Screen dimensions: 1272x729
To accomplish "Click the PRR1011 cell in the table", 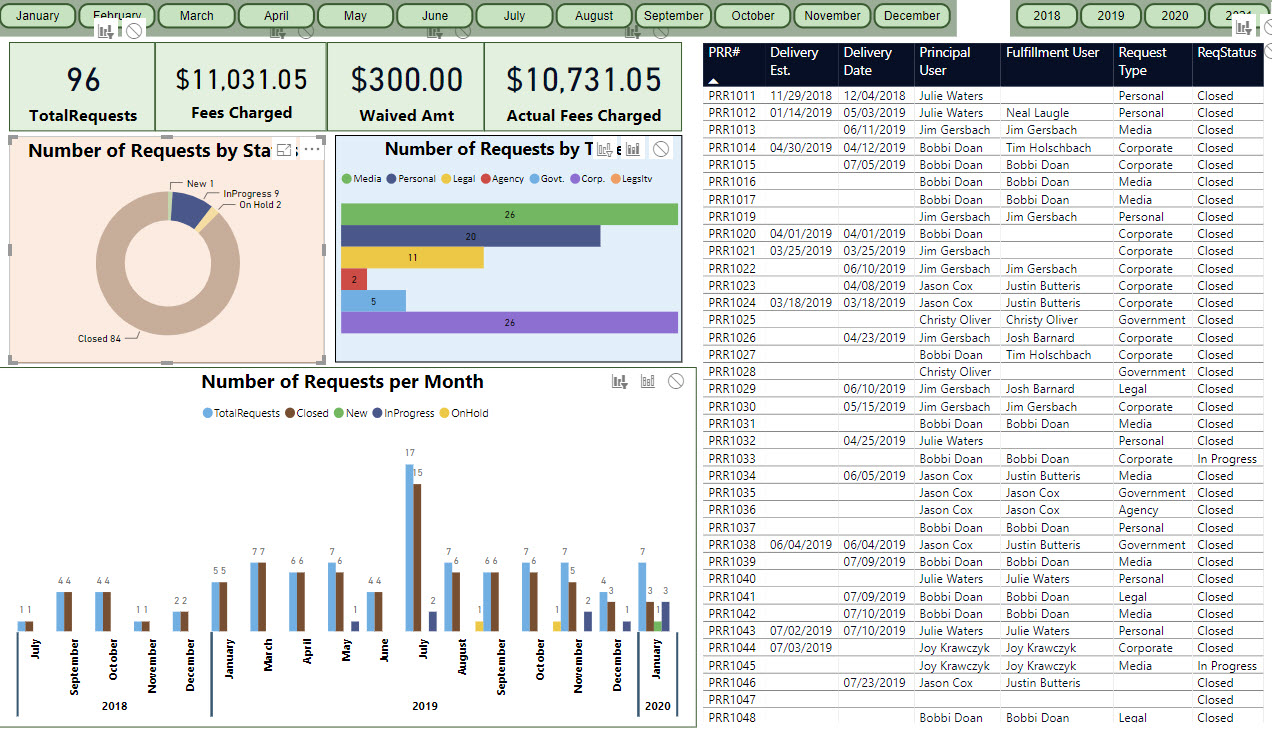I will (732, 96).
